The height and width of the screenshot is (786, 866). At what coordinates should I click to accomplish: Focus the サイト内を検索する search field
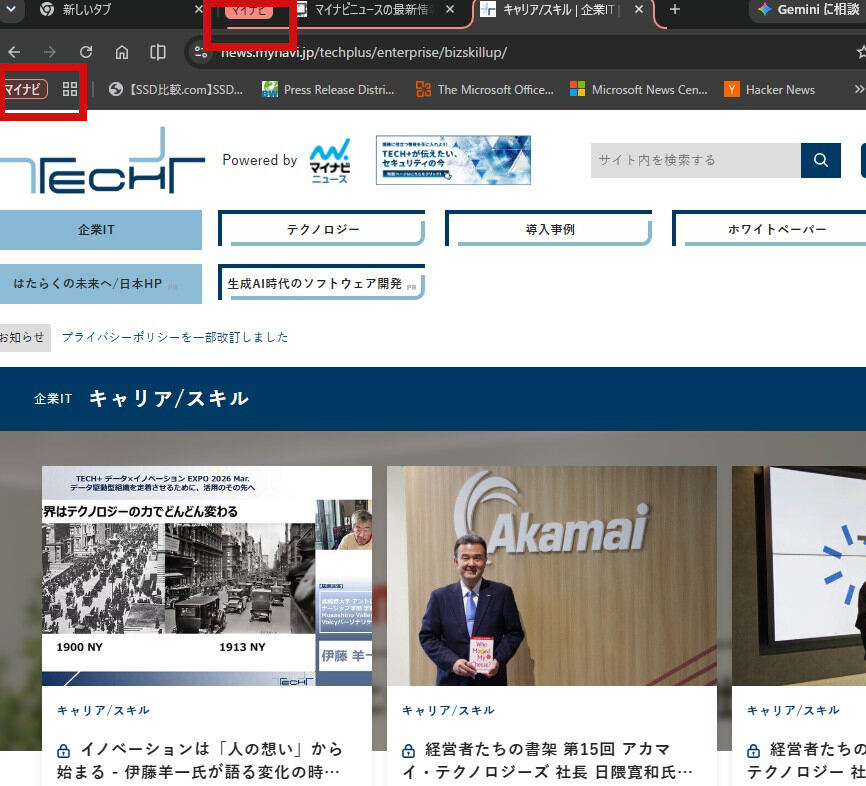[x=695, y=160]
